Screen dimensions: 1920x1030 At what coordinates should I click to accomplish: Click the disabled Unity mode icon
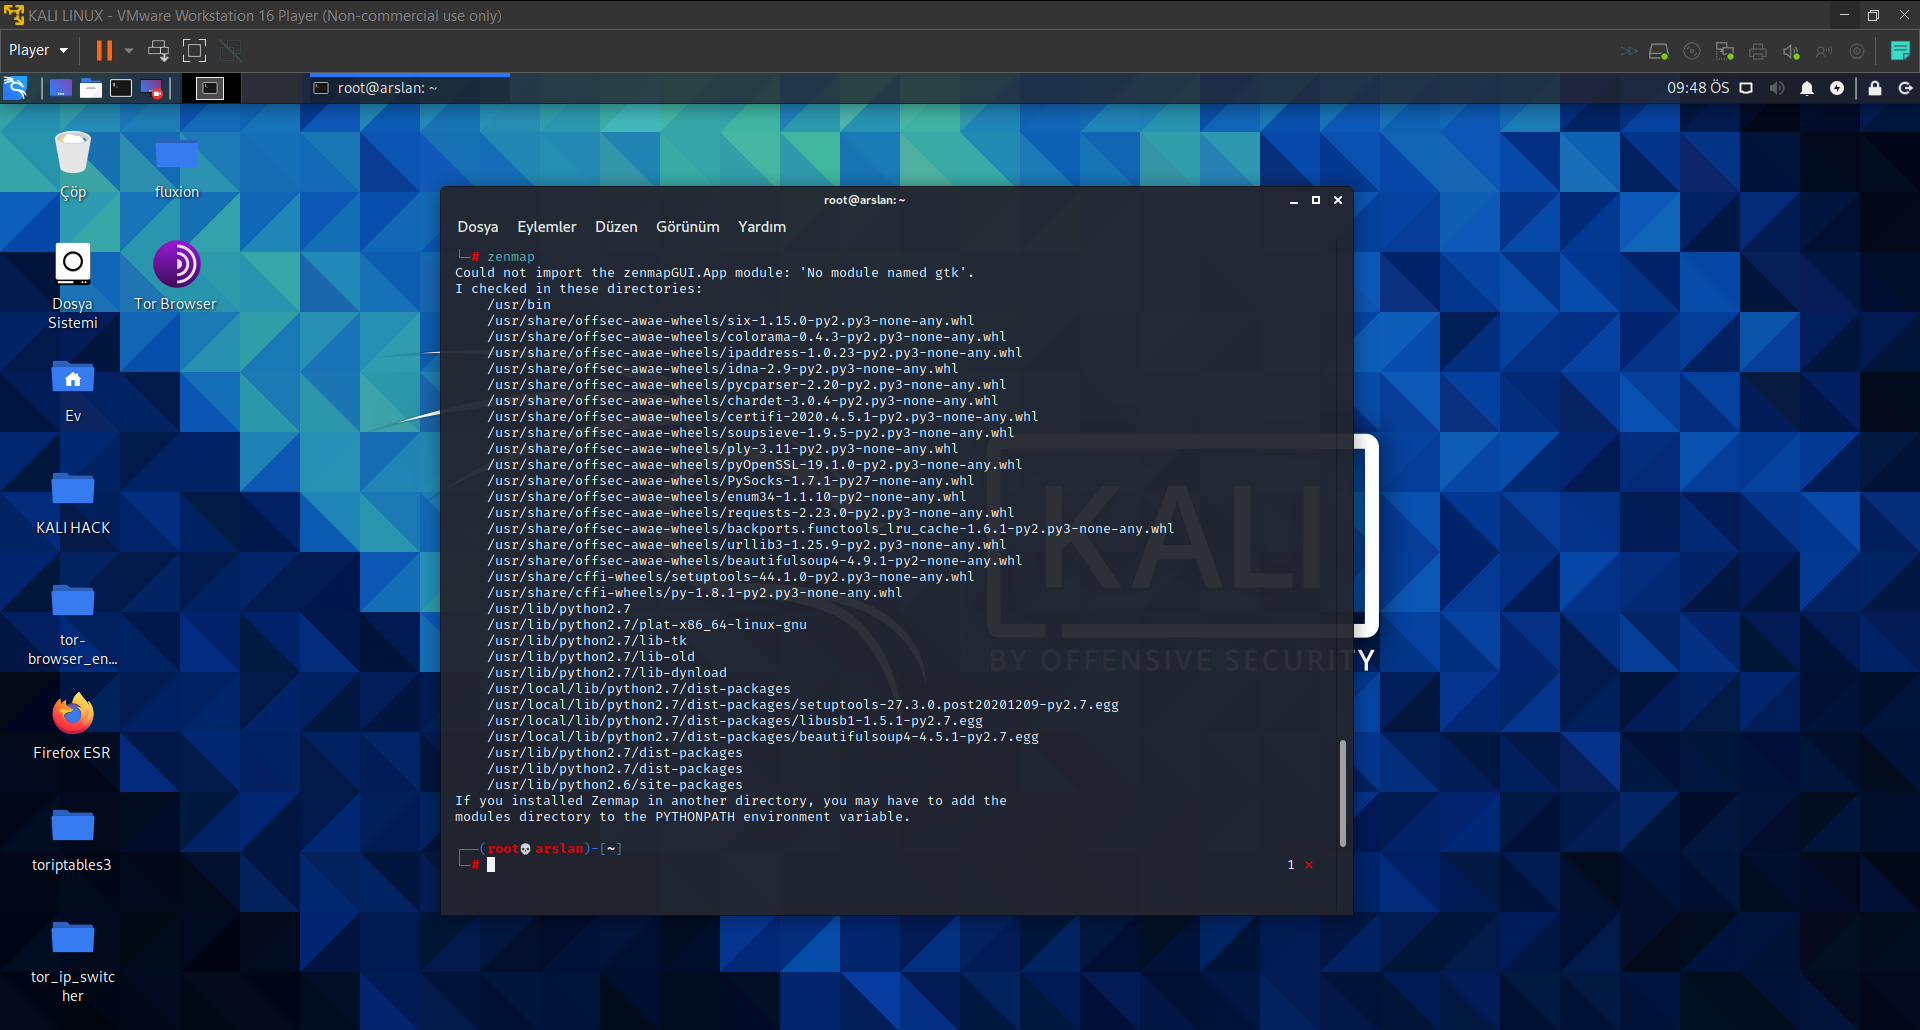coord(231,50)
